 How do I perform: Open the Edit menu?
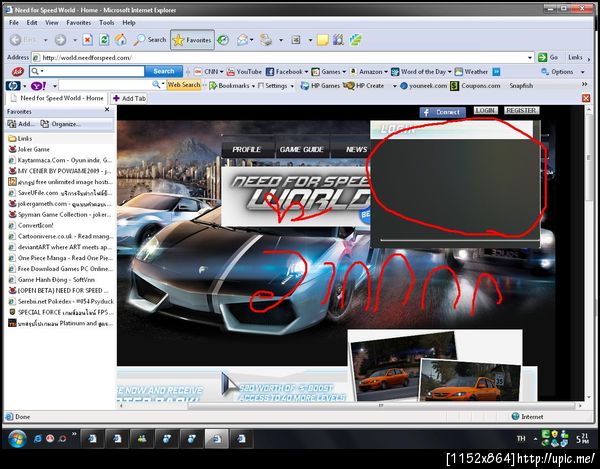(x=32, y=23)
